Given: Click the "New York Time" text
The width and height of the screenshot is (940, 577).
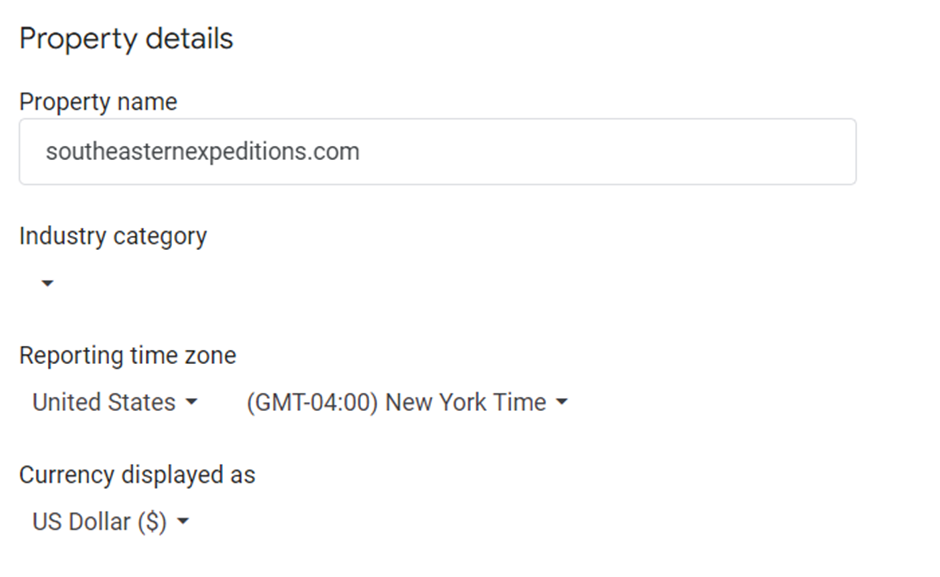Looking at the screenshot, I should click(466, 403).
